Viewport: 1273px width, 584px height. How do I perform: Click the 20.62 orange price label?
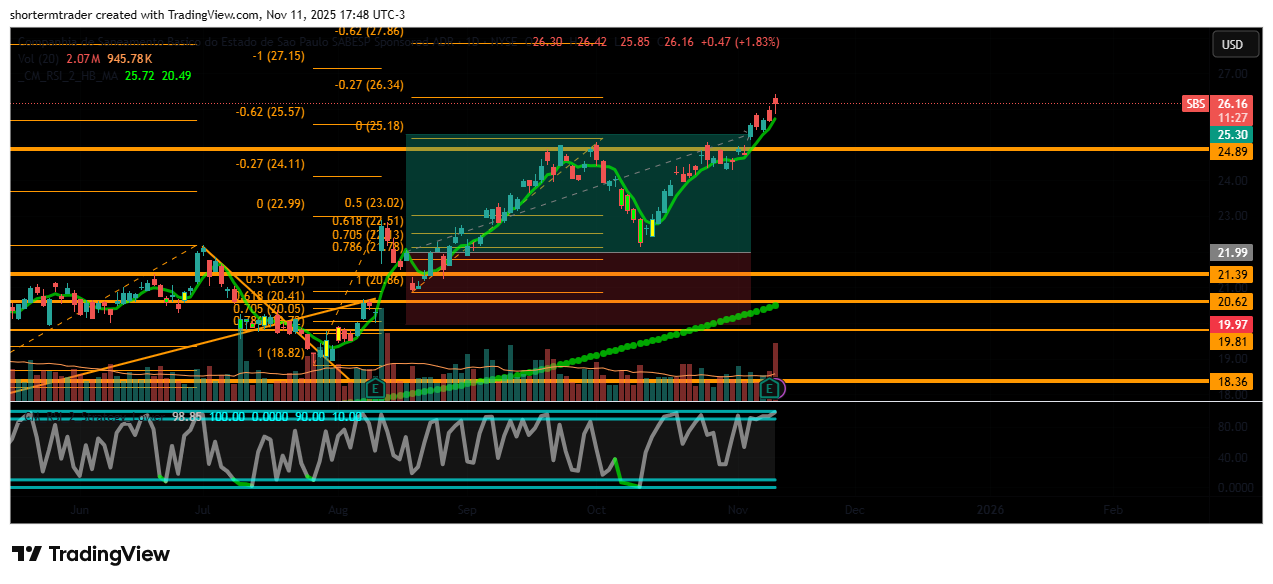[x=1233, y=301]
